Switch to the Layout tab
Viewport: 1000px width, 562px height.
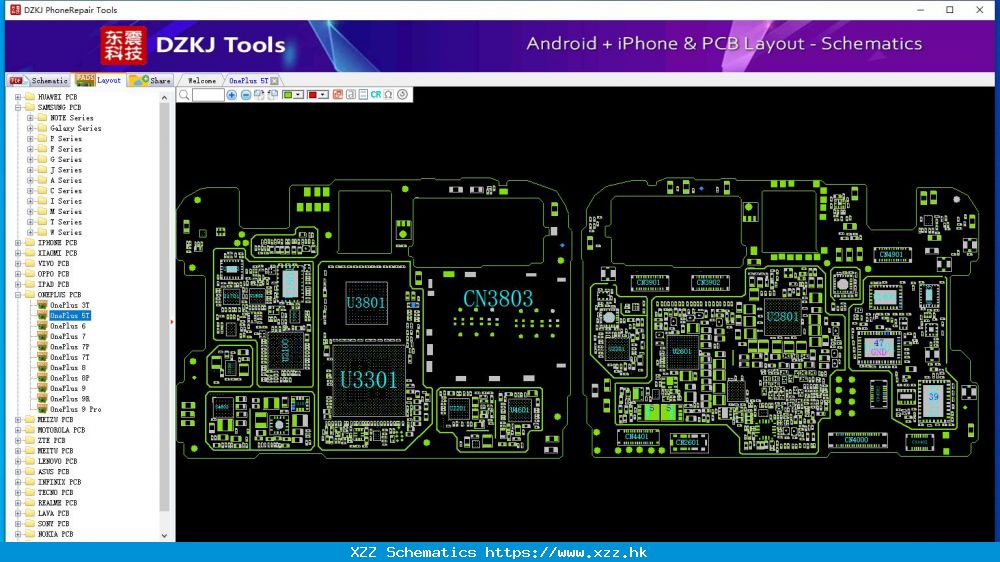tap(98, 80)
